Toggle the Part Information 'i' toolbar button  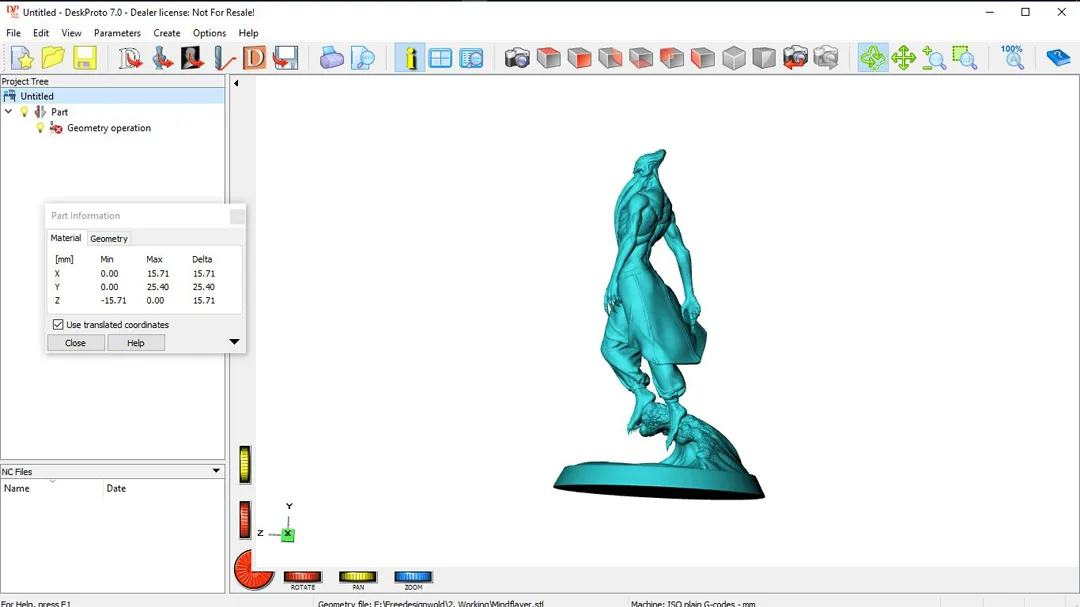pos(410,59)
